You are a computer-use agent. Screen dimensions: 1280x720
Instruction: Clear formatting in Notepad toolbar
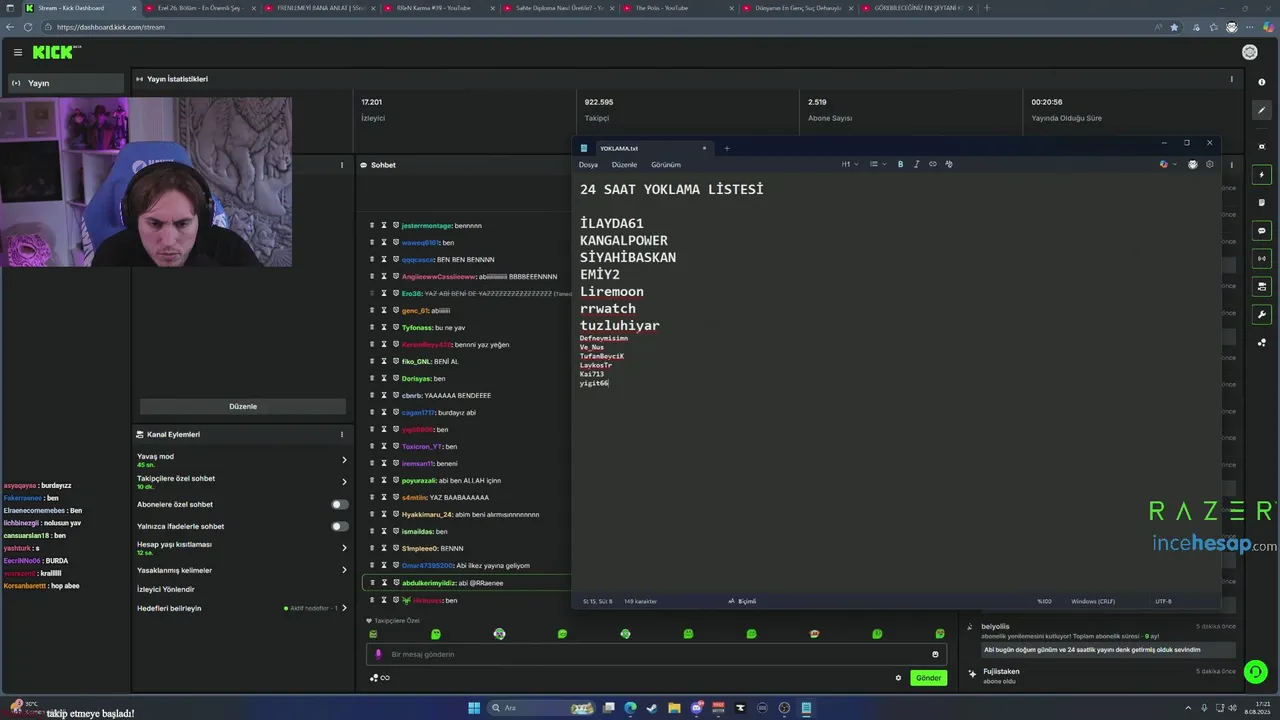(949, 164)
